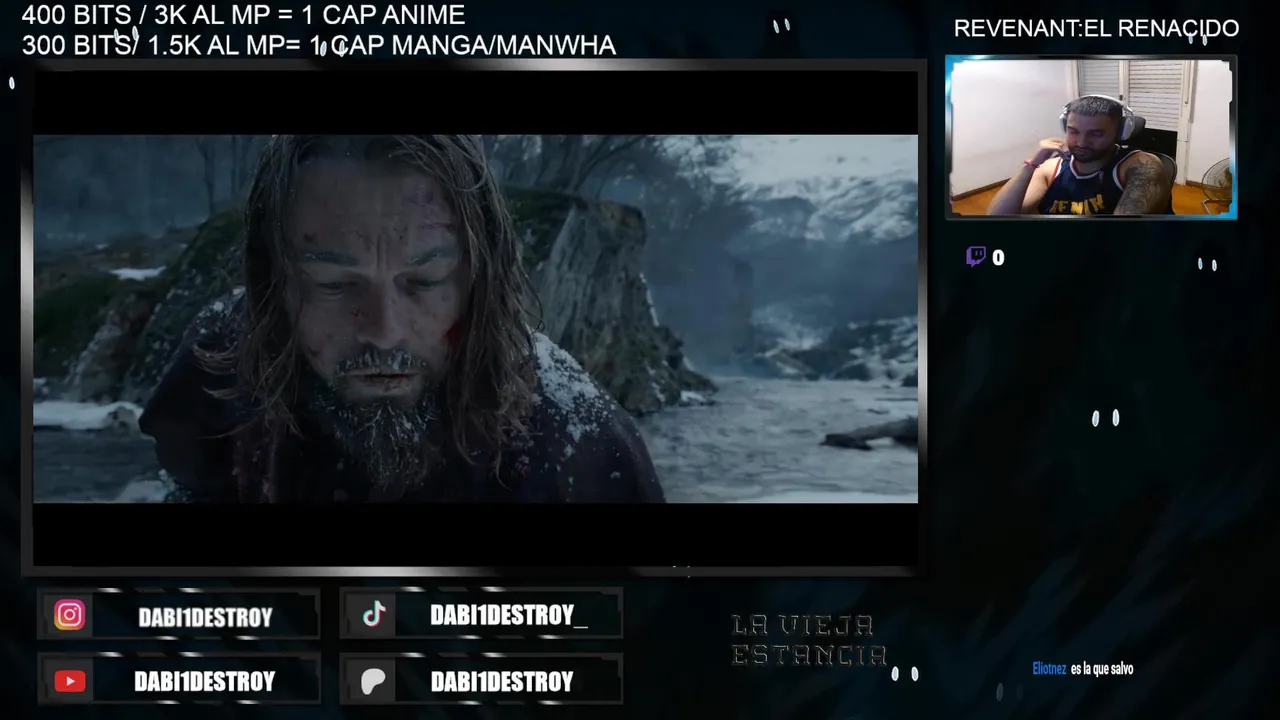The image size is (1280, 720).
Task: Click the LA VIEJA ESTANCIA logo text
Action: tap(809, 640)
